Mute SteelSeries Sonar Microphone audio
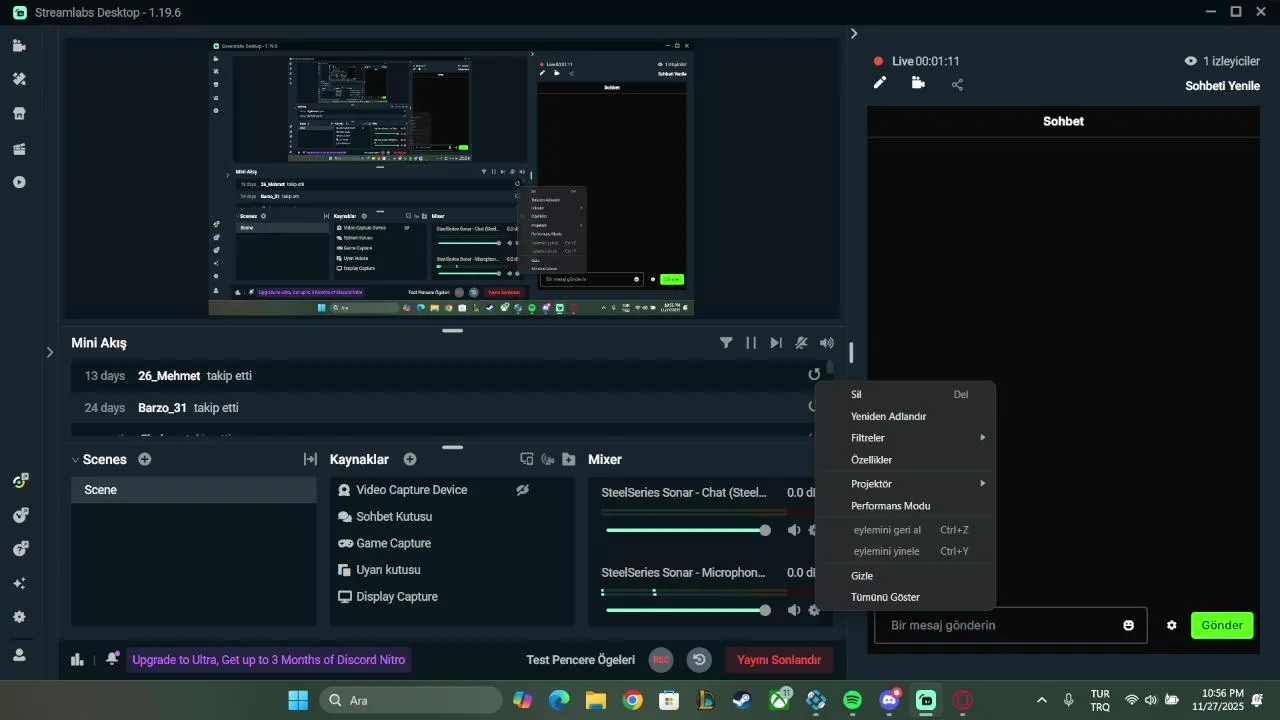The image size is (1280, 720). pos(794,610)
